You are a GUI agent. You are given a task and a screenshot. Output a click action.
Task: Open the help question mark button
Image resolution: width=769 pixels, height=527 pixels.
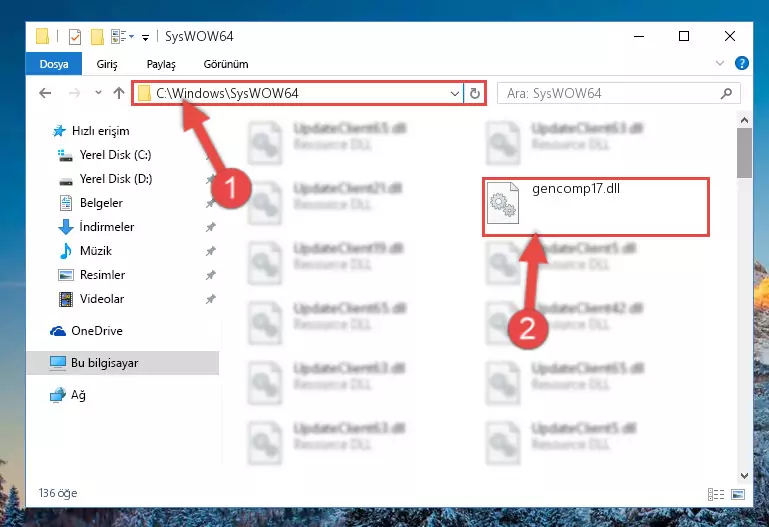(742, 63)
